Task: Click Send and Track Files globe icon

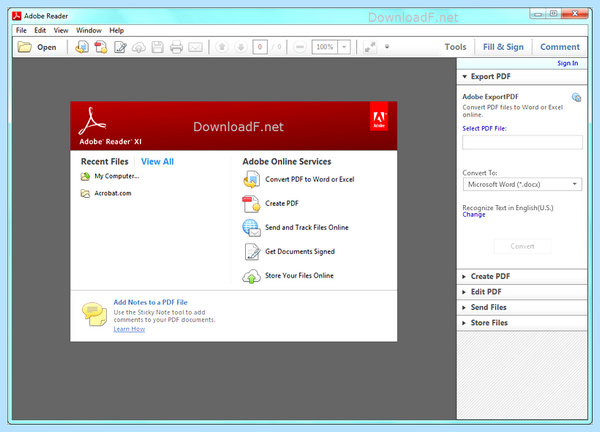Action: pos(251,228)
